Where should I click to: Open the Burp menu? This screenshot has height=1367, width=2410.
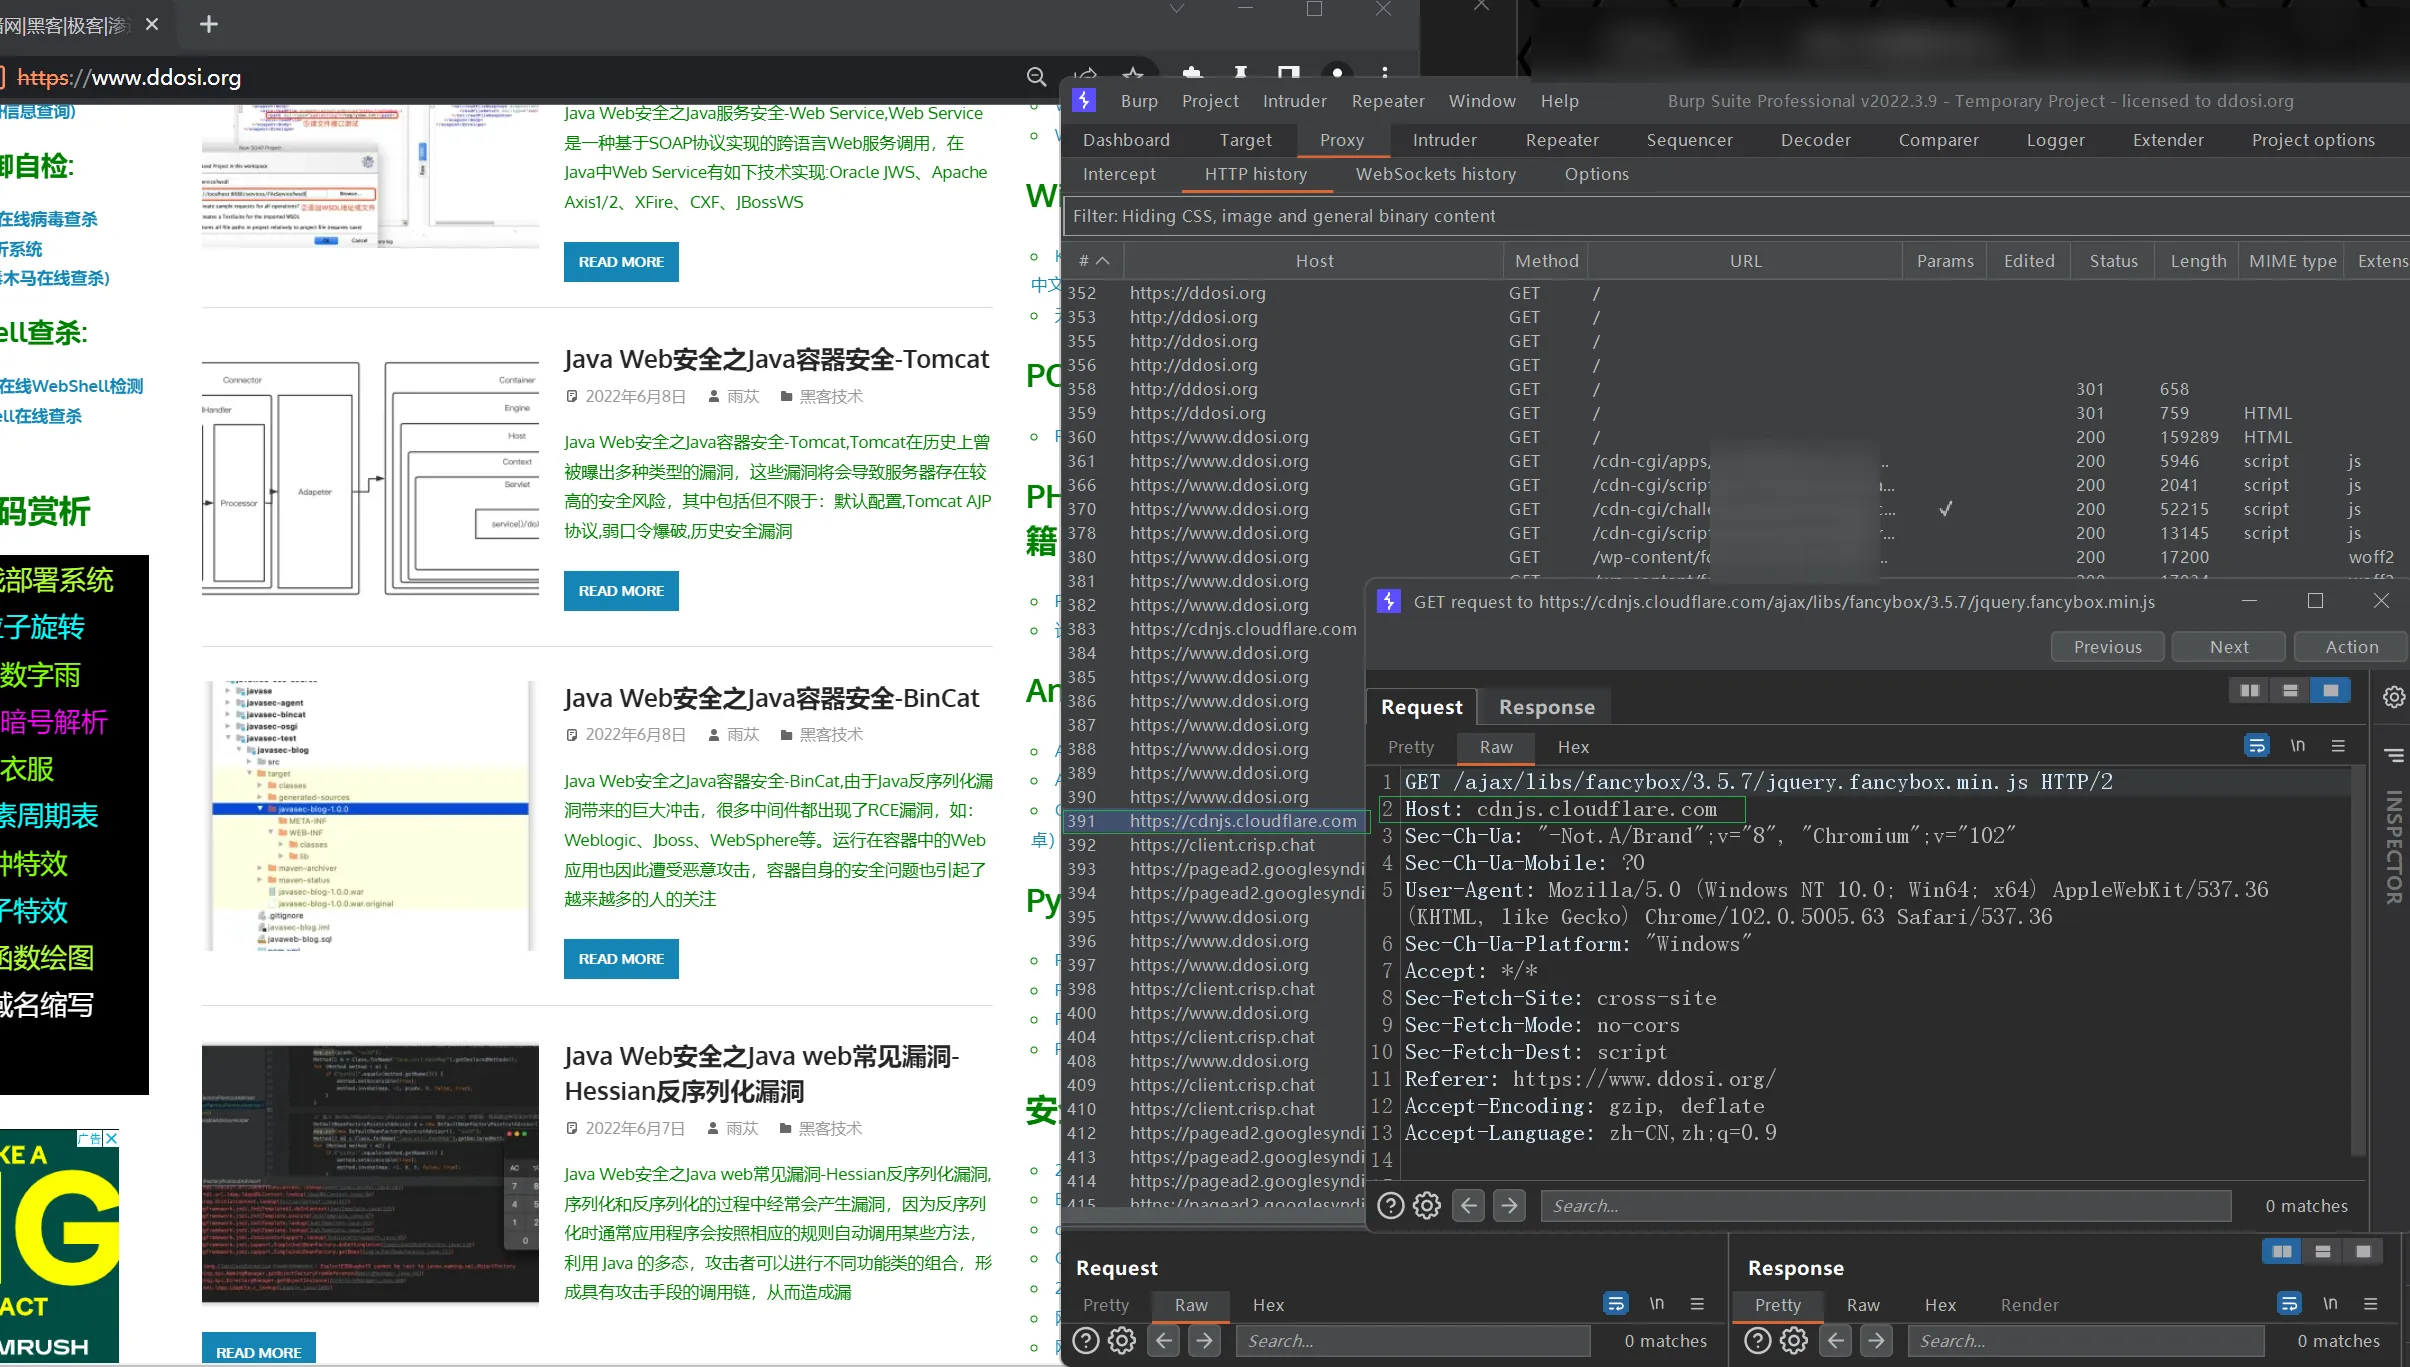click(1139, 101)
